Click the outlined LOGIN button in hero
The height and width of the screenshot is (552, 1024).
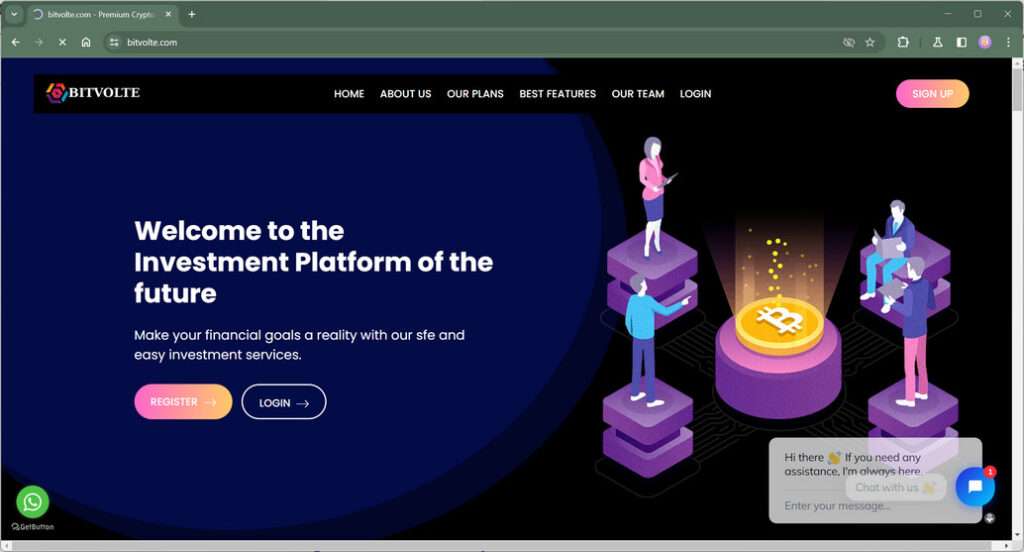pyautogui.click(x=283, y=402)
